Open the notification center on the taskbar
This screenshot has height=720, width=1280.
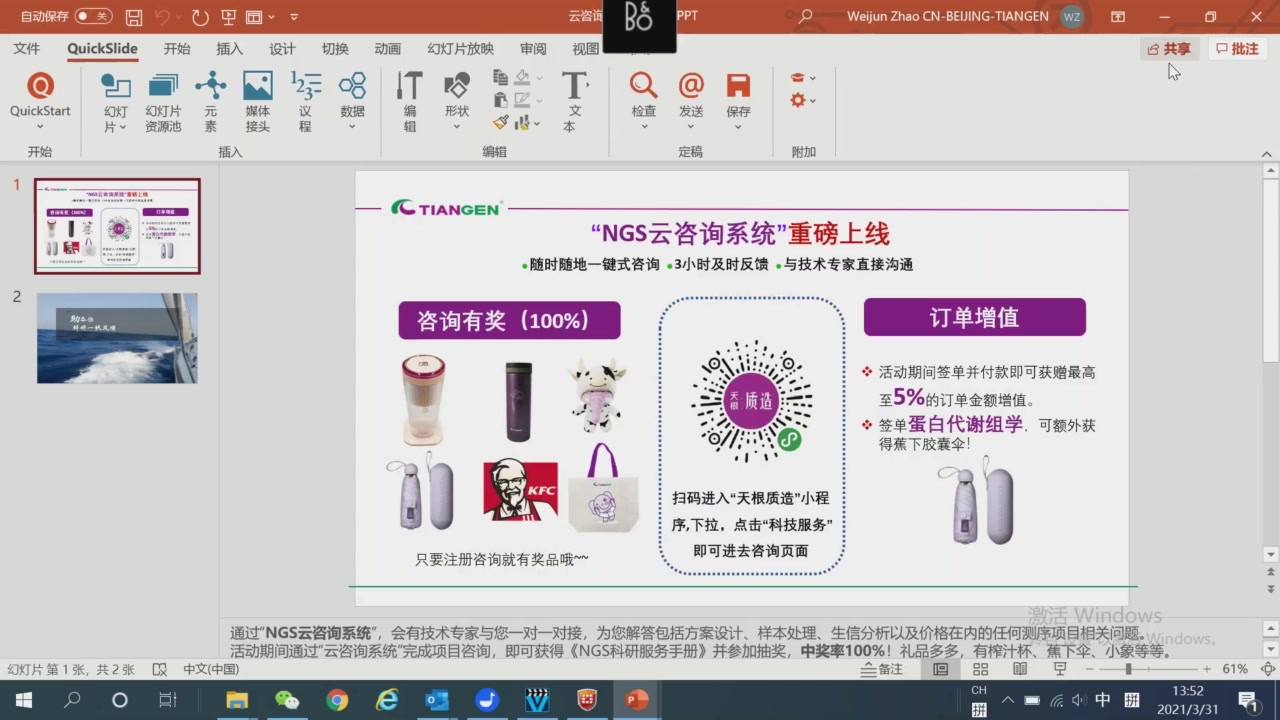coord(1247,700)
